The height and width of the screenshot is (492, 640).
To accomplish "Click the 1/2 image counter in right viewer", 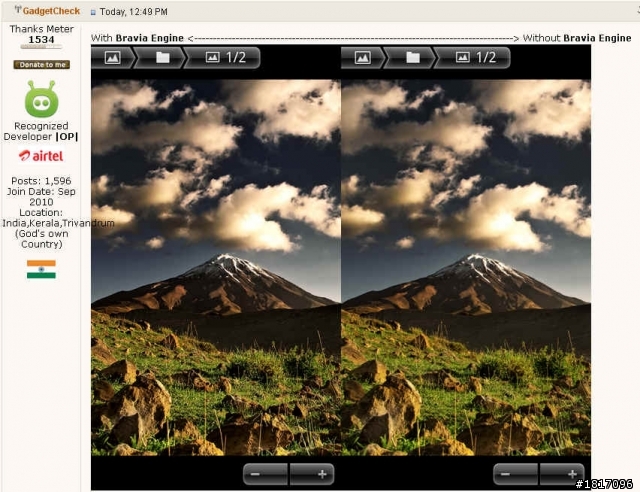I will pyautogui.click(x=475, y=58).
